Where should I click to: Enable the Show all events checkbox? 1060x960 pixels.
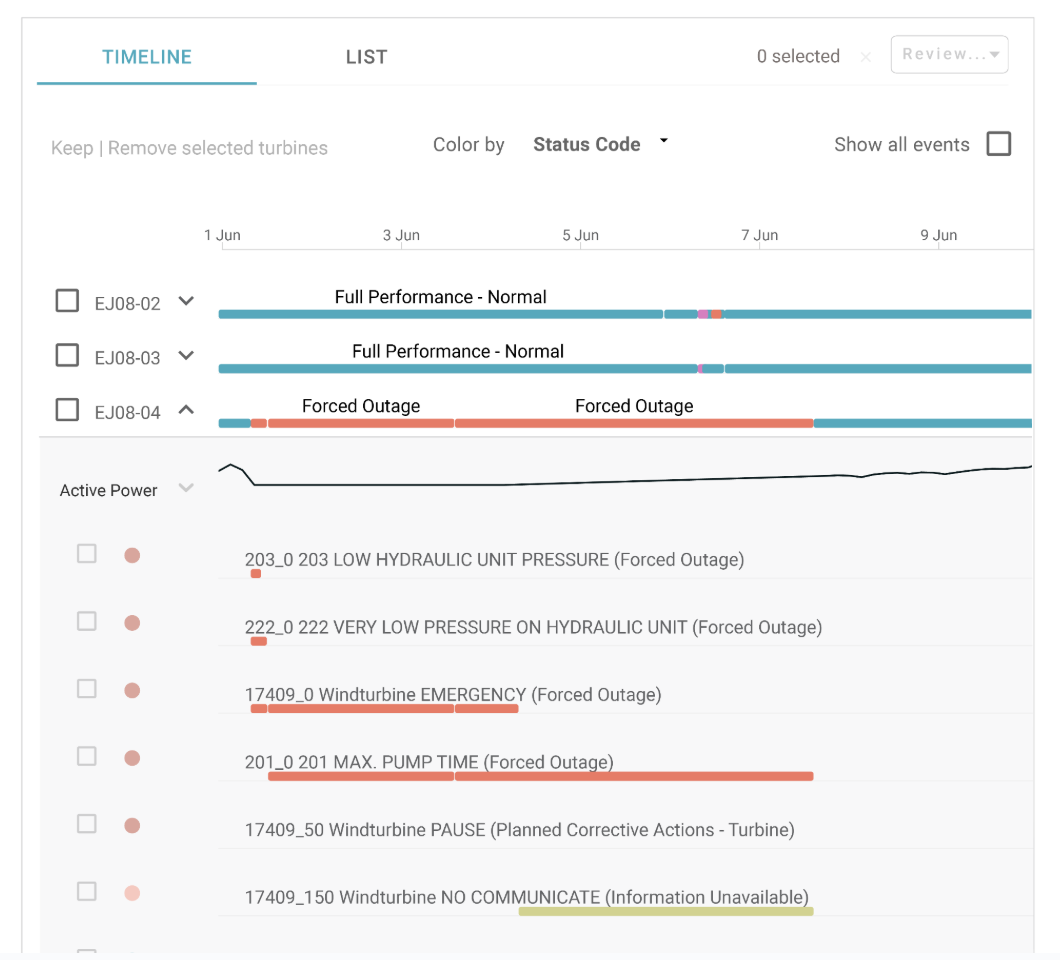(x=998, y=144)
